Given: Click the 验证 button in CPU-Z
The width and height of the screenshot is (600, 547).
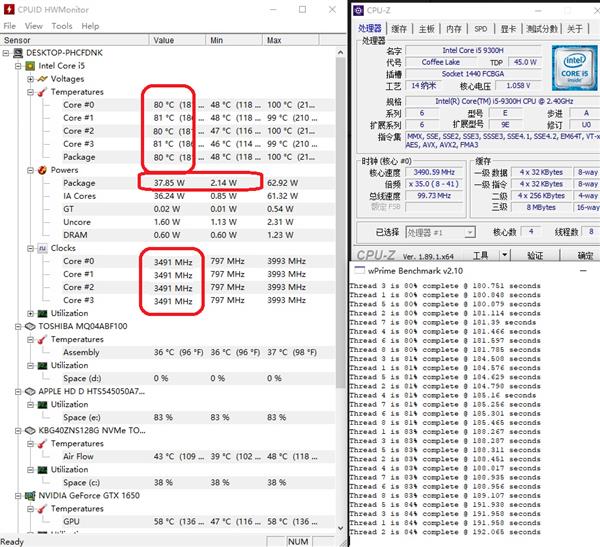Looking at the screenshot, I should (535, 255).
